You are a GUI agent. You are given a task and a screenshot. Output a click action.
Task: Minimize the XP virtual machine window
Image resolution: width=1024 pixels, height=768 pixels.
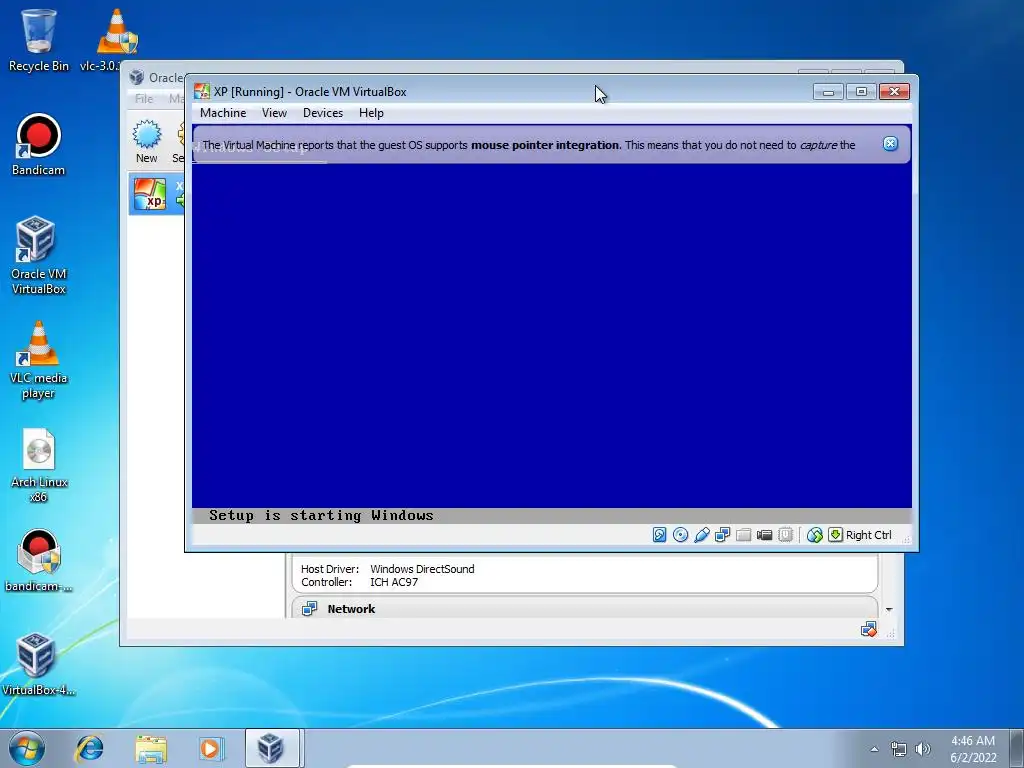pos(828,91)
